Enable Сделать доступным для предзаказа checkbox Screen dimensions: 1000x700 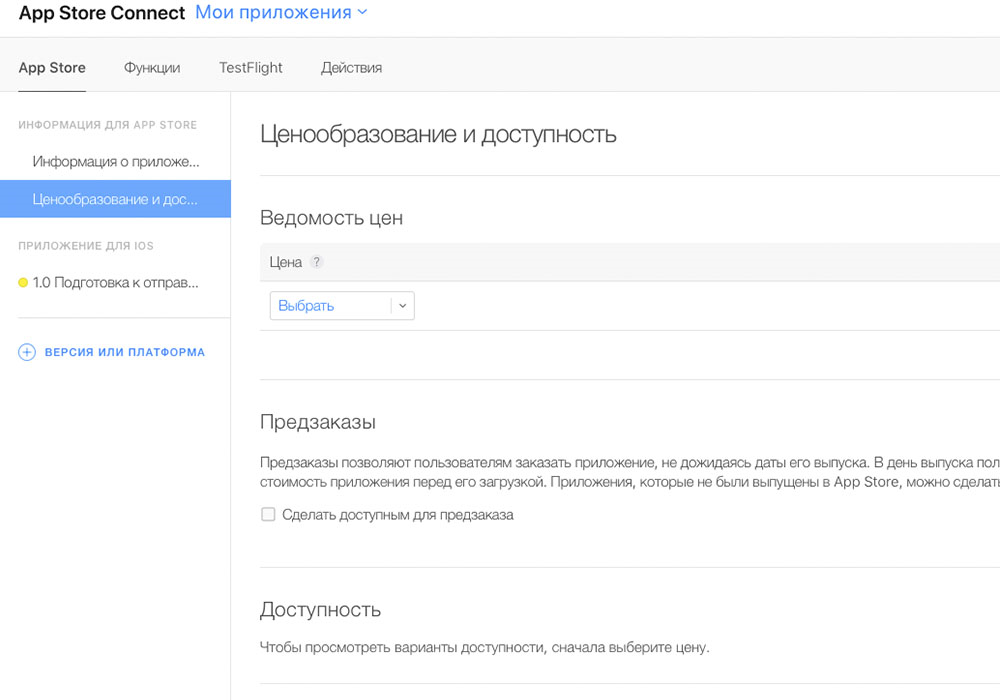(268, 514)
